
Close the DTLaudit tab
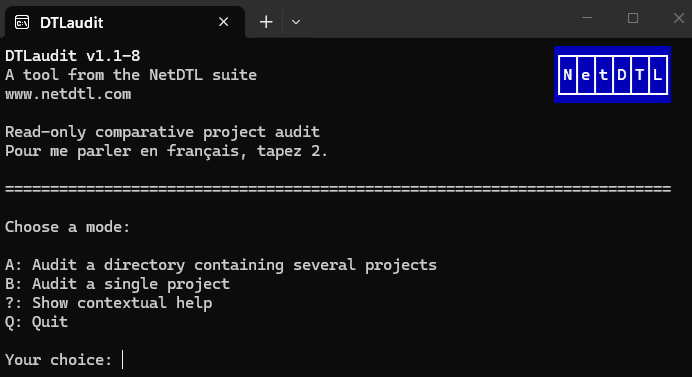(x=223, y=22)
